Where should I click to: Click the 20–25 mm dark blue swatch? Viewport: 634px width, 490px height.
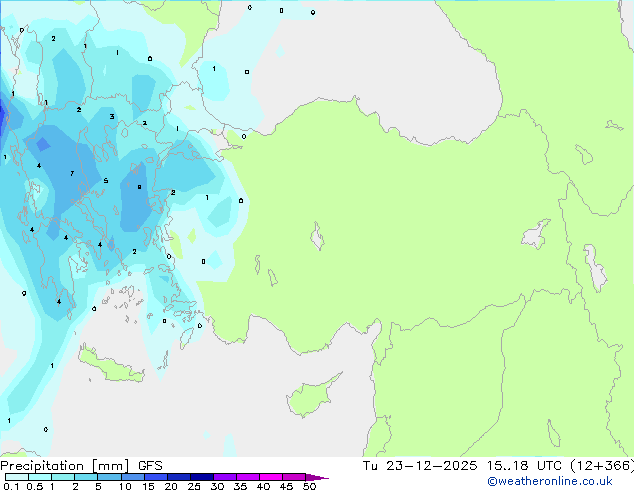point(179,477)
